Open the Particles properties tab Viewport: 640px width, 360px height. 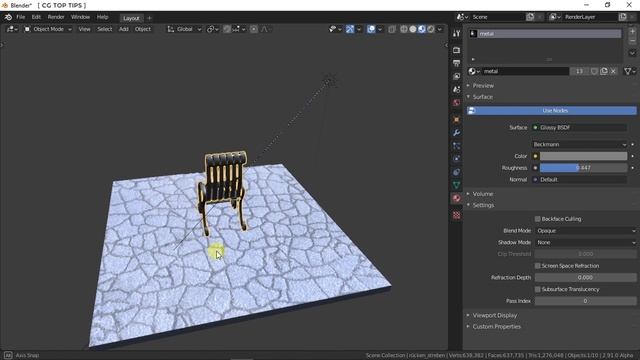pos(456,146)
